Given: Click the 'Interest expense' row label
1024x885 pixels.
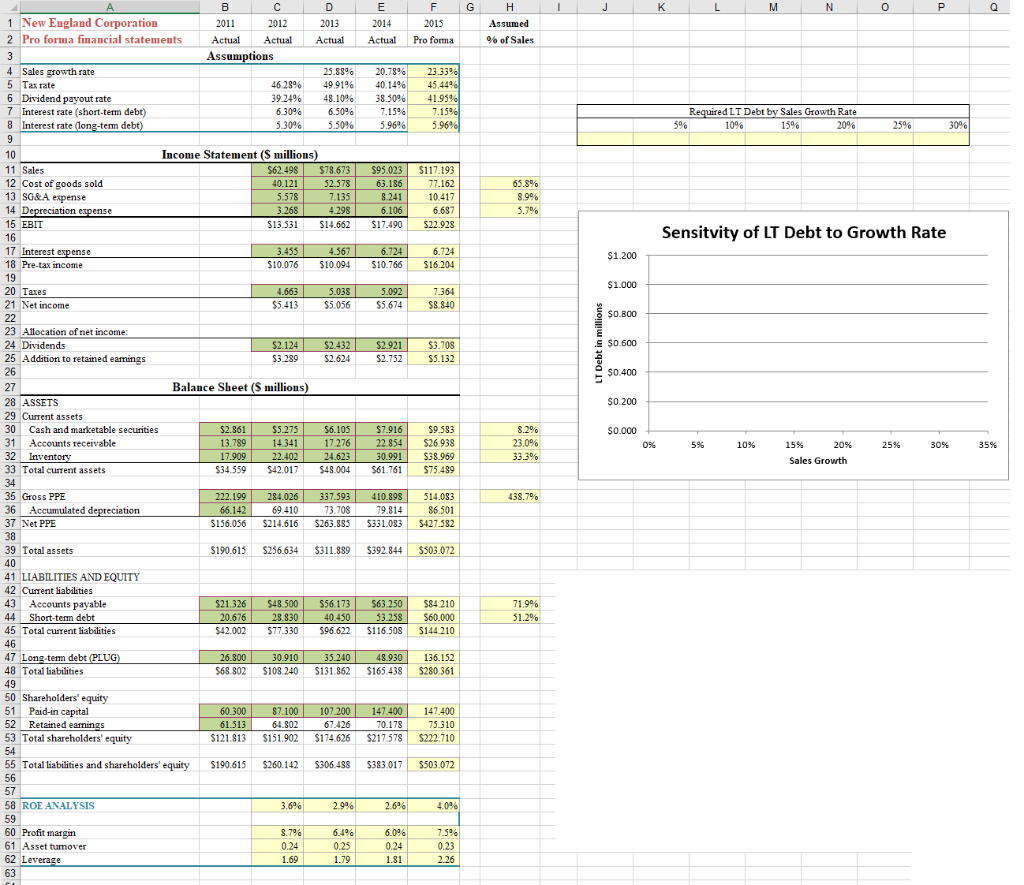Looking at the screenshot, I should point(56,251).
